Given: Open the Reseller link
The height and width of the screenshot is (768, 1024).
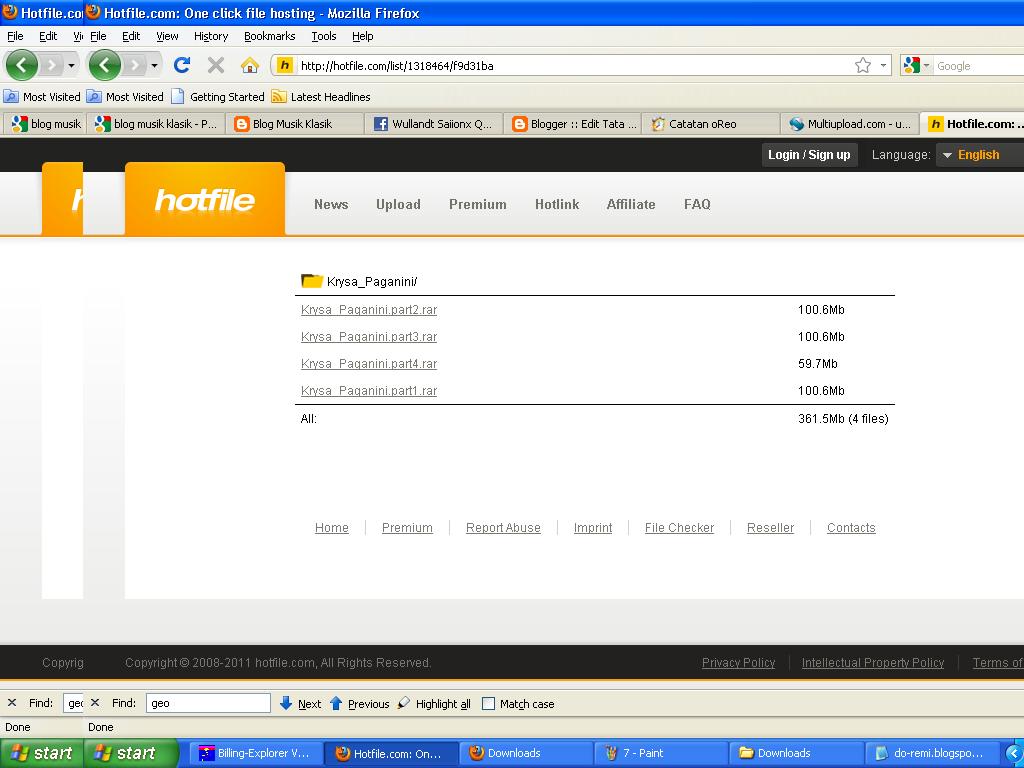Looking at the screenshot, I should (x=771, y=528).
